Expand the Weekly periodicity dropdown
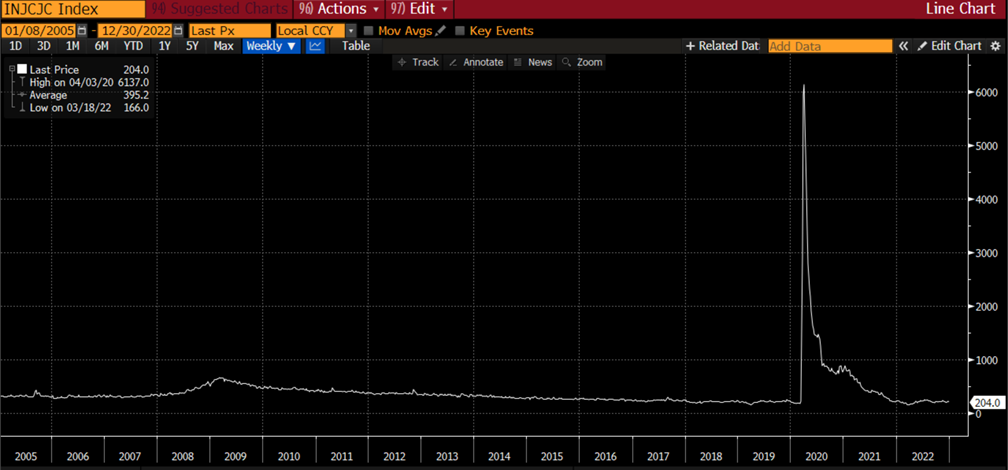Screen dimensions: 1008x470 [271, 46]
